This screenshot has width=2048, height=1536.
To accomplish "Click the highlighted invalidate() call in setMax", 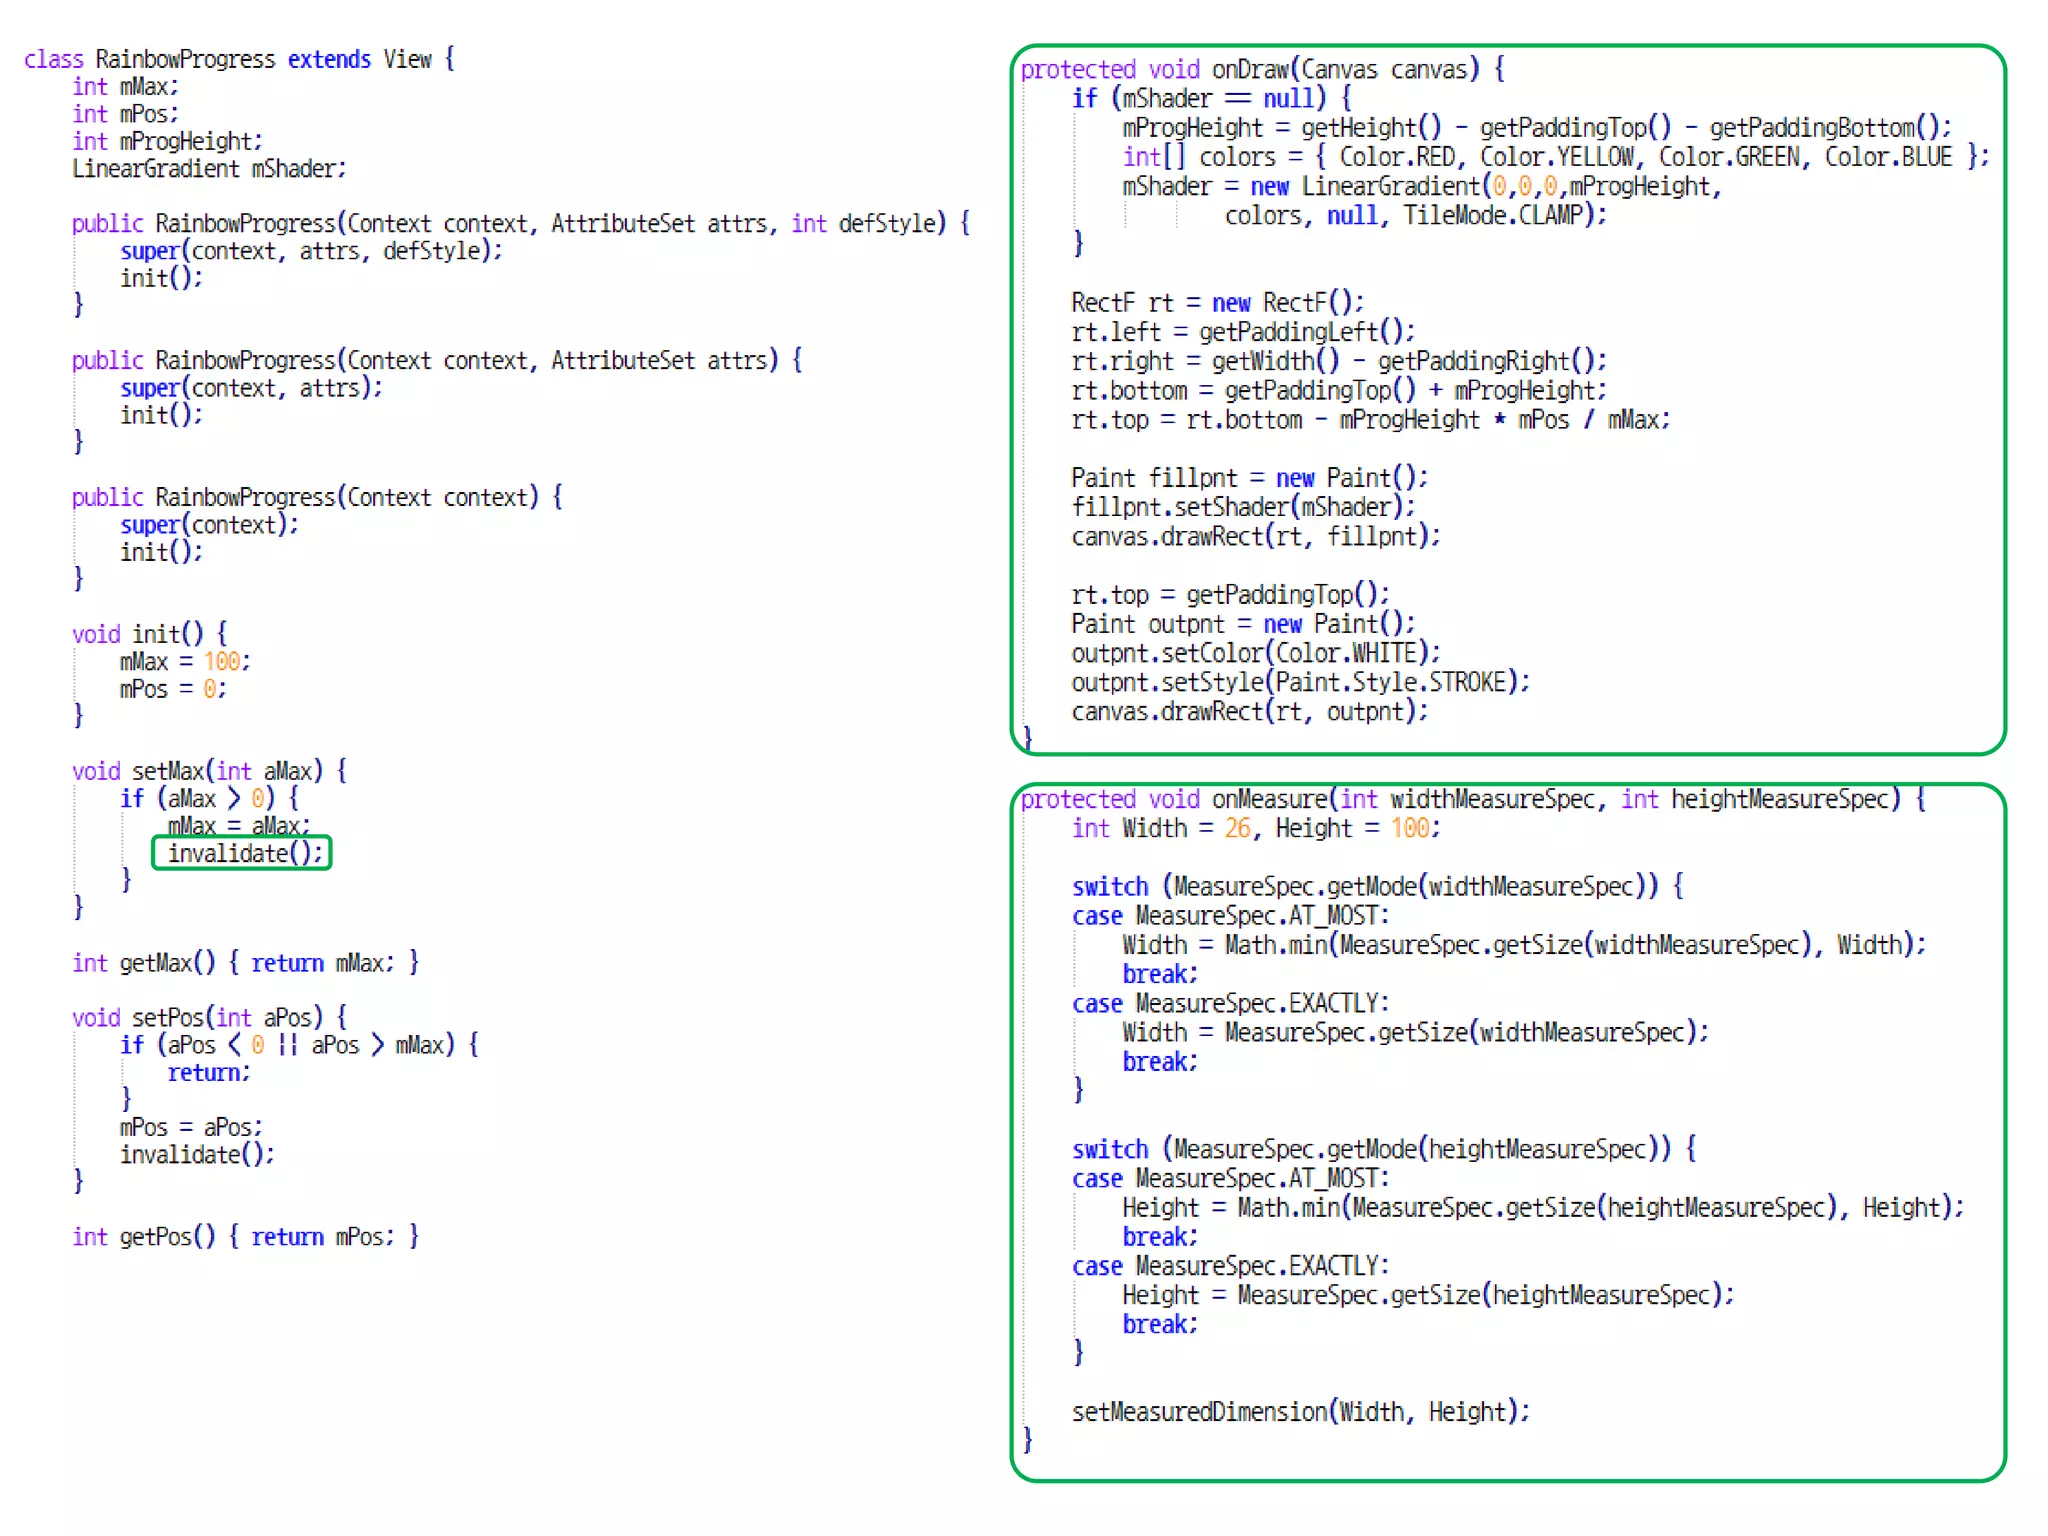I will tap(243, 853).
